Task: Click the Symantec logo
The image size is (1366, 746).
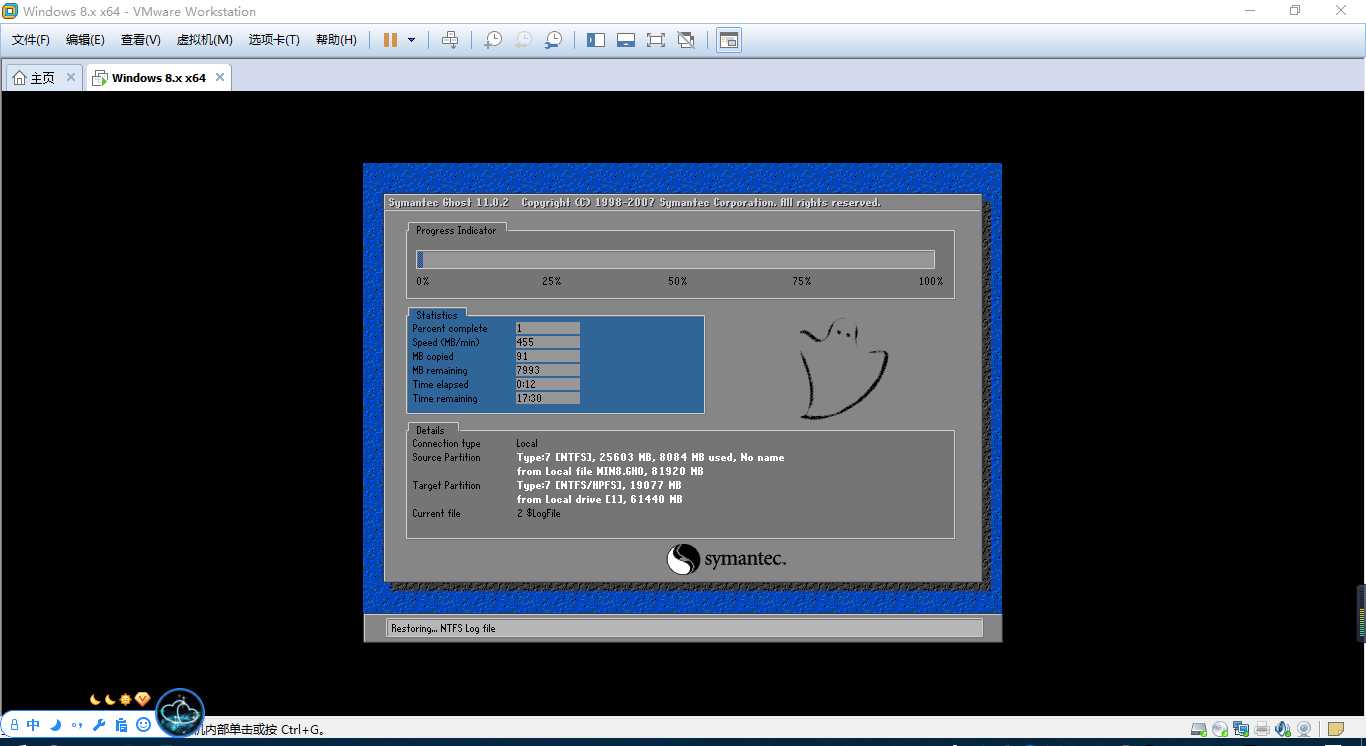Action: [x=727, y=559]
